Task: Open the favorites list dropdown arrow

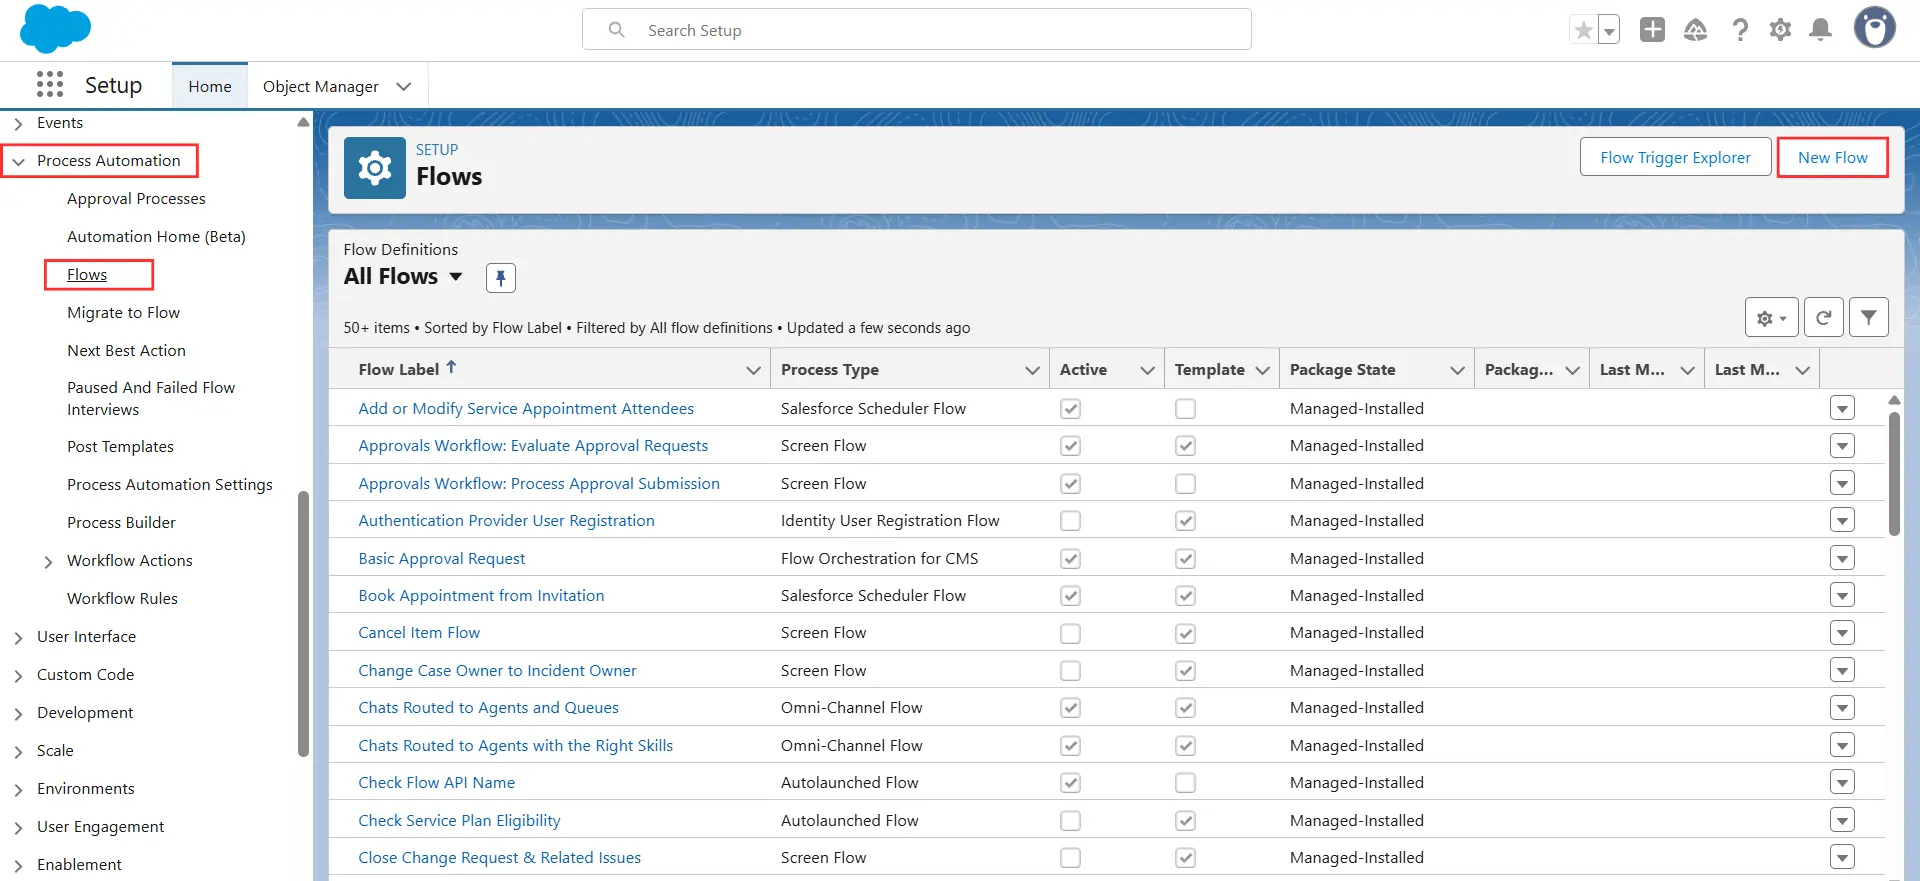Action: pyautogui.click(x=1609, y=30)
